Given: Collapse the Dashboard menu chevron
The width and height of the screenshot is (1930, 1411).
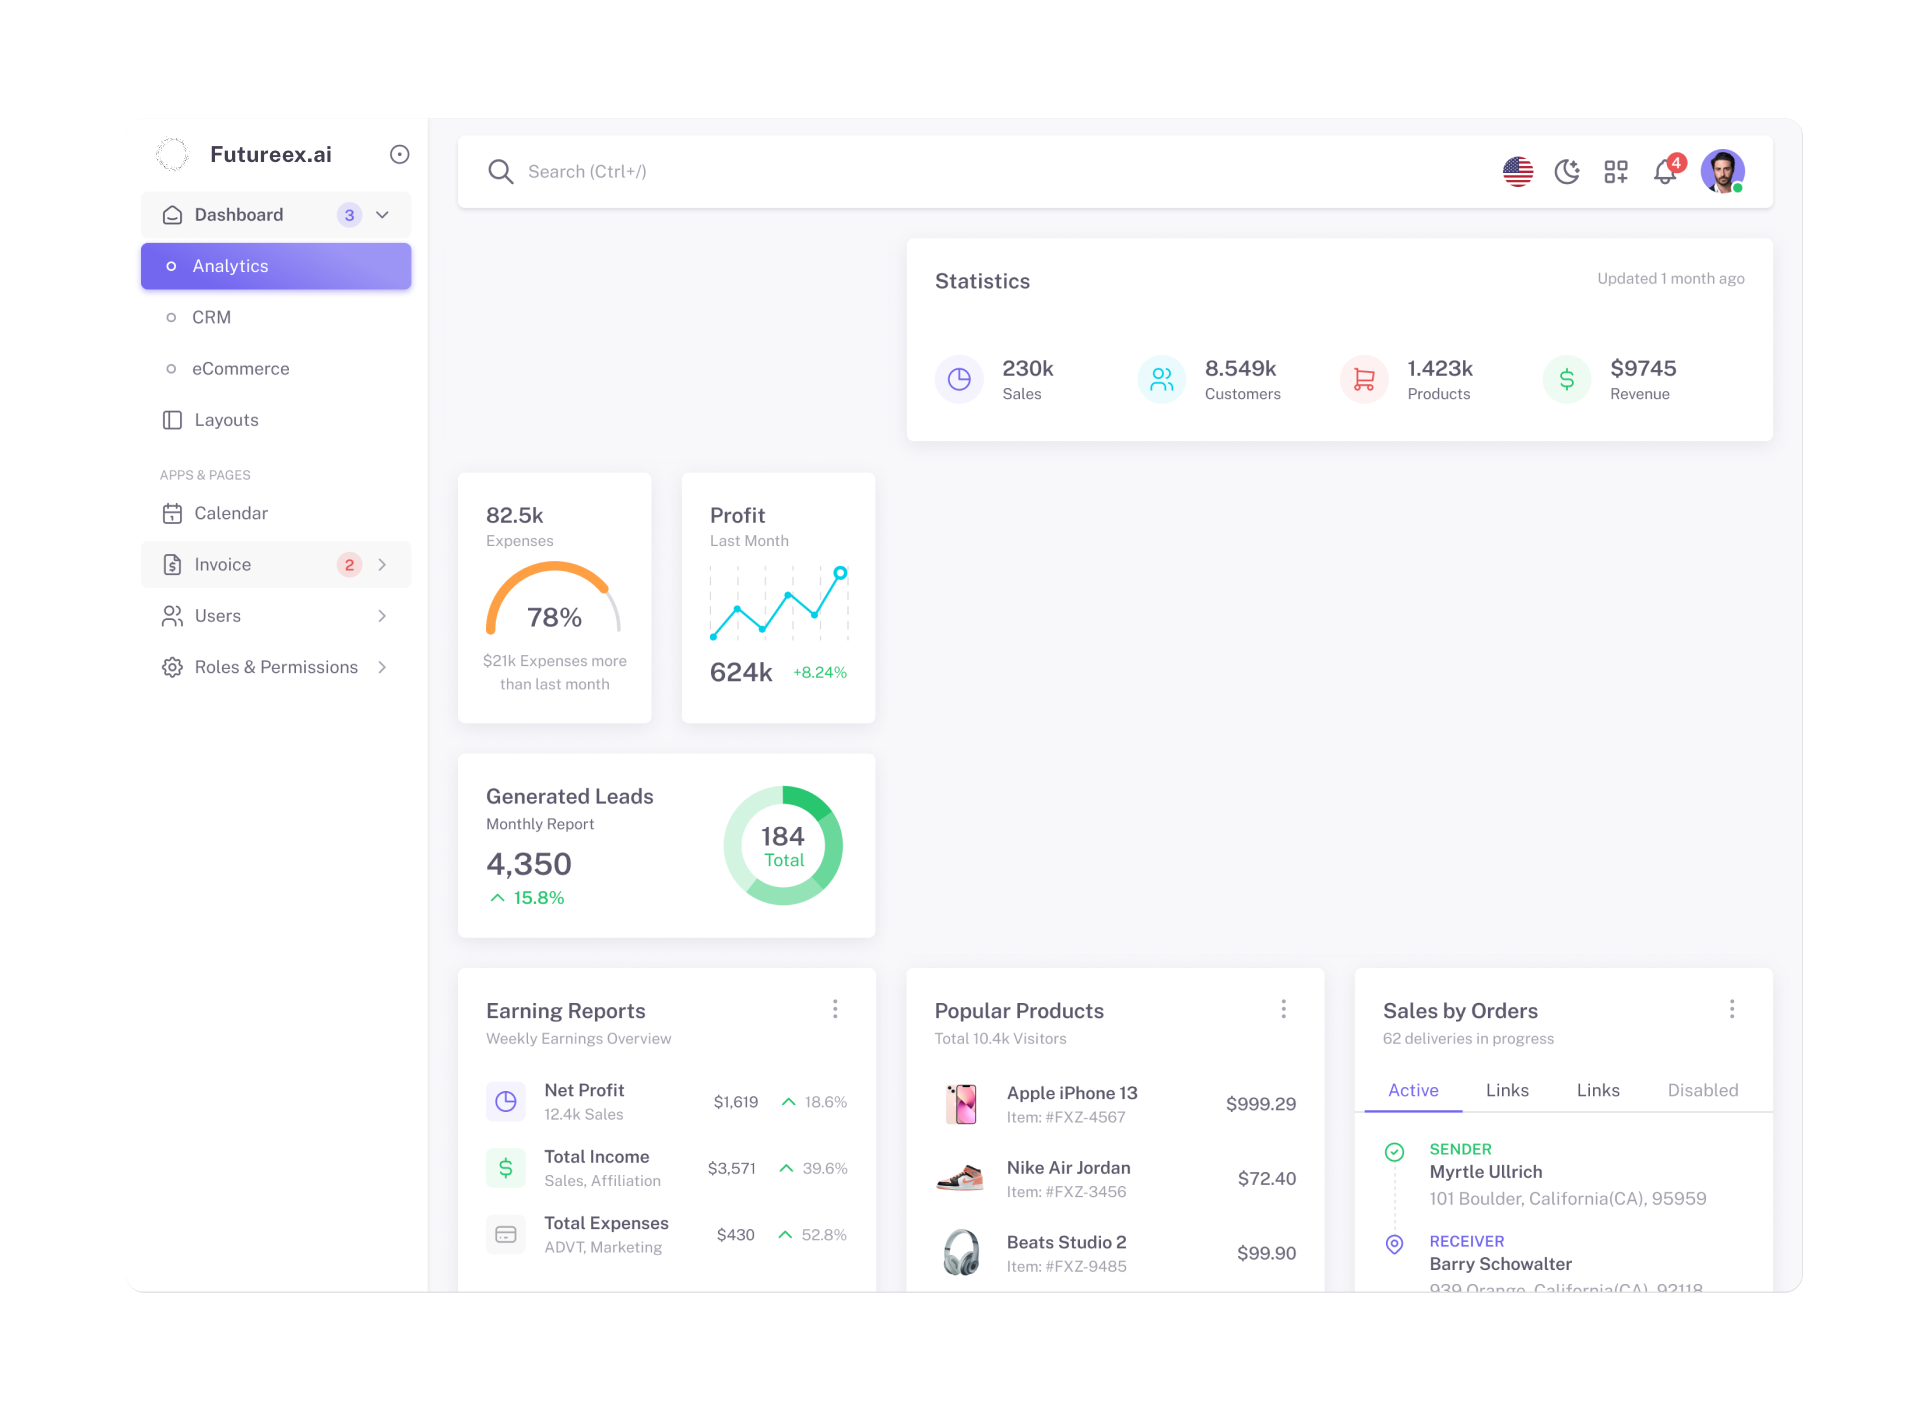Looking at the screenshot, I should click(x=382, y=215).
